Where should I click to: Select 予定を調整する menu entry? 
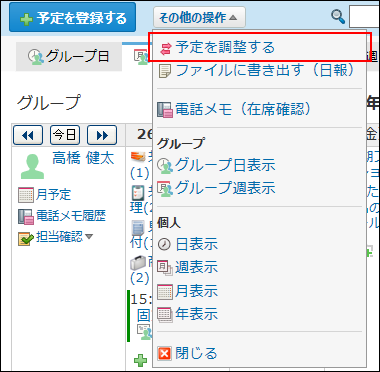(x=217, y=47)
